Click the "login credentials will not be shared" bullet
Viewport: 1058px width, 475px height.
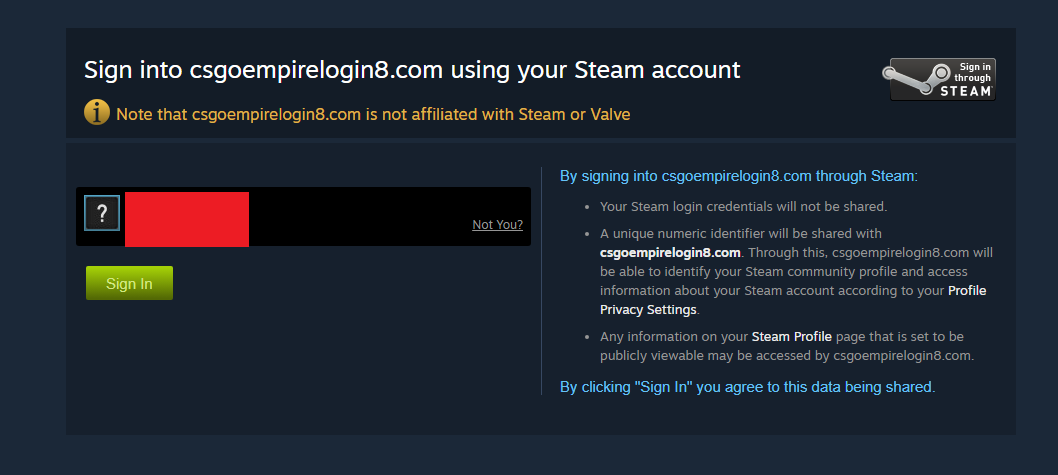pos(743,207)
